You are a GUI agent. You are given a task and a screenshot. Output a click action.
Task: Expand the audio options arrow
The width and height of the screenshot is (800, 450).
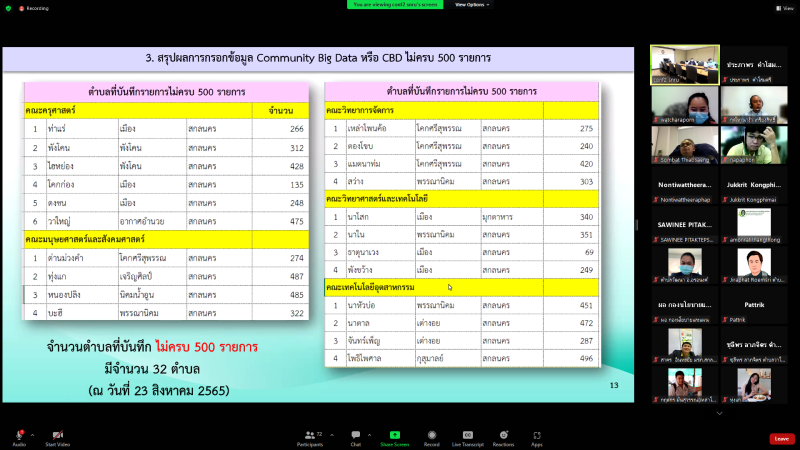coord(32,434)
